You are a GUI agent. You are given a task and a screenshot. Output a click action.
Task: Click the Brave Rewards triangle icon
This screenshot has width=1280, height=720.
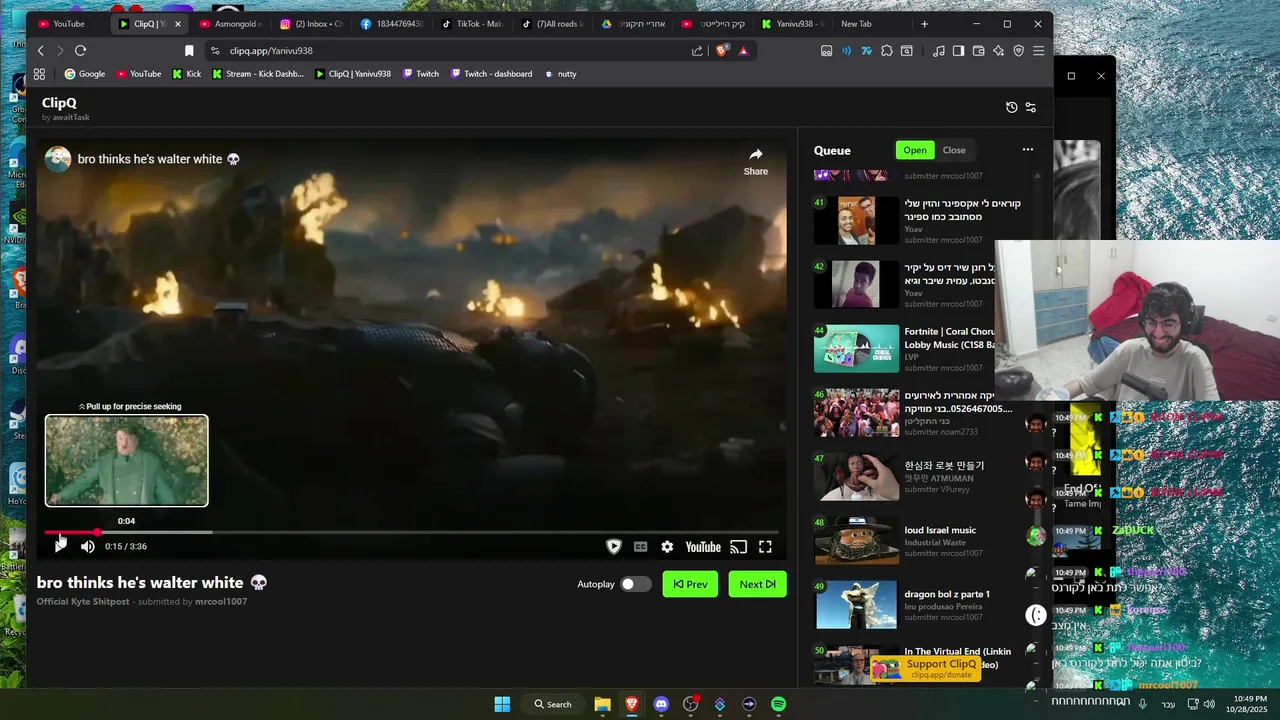click(743, 51)
